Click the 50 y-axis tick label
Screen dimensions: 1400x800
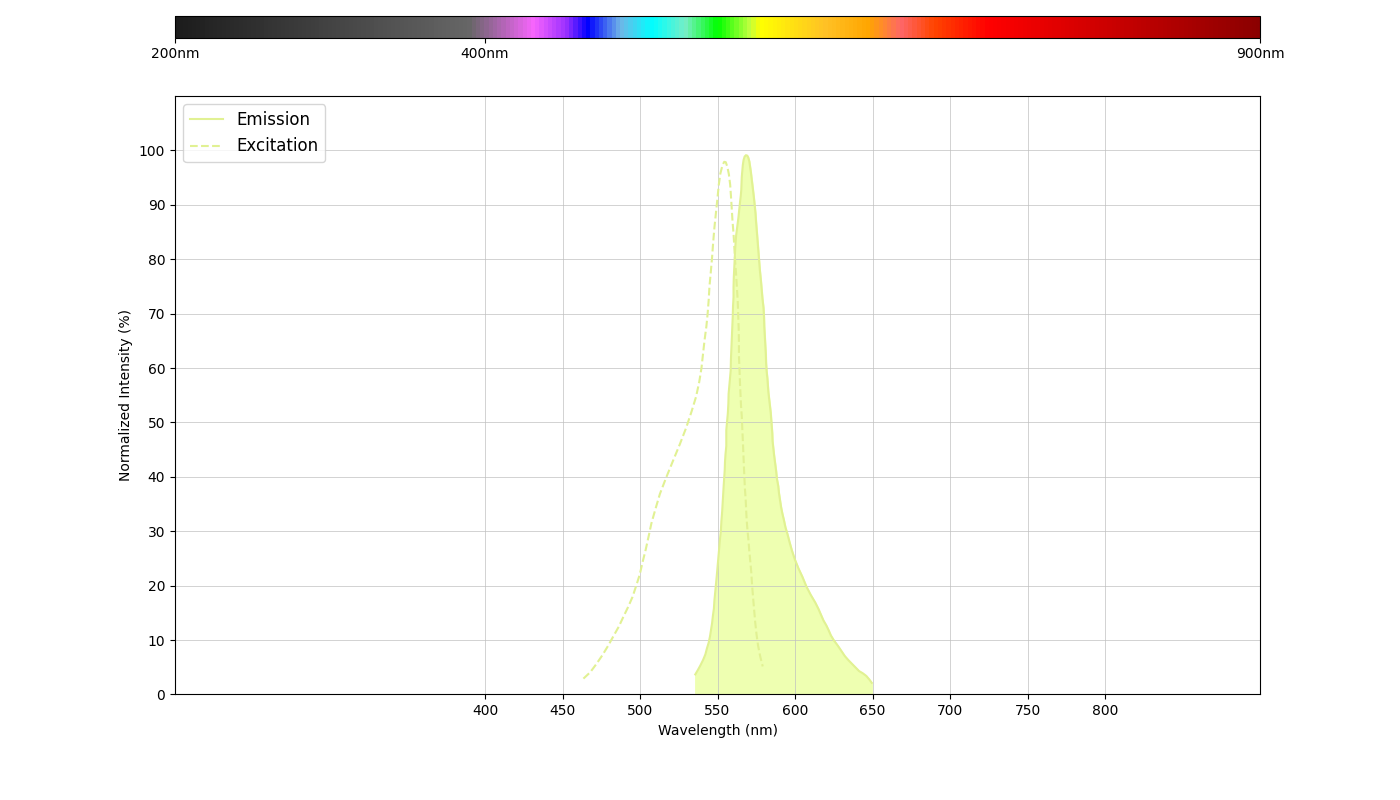click(x=157, y=423)
